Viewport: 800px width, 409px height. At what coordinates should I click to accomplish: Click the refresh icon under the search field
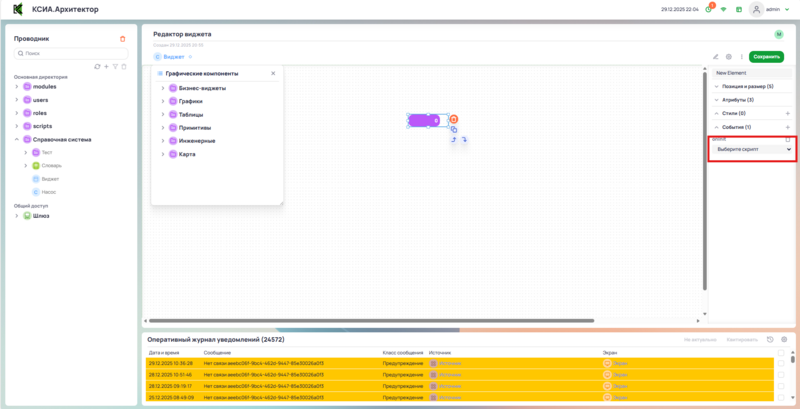(x=97, y=66)
